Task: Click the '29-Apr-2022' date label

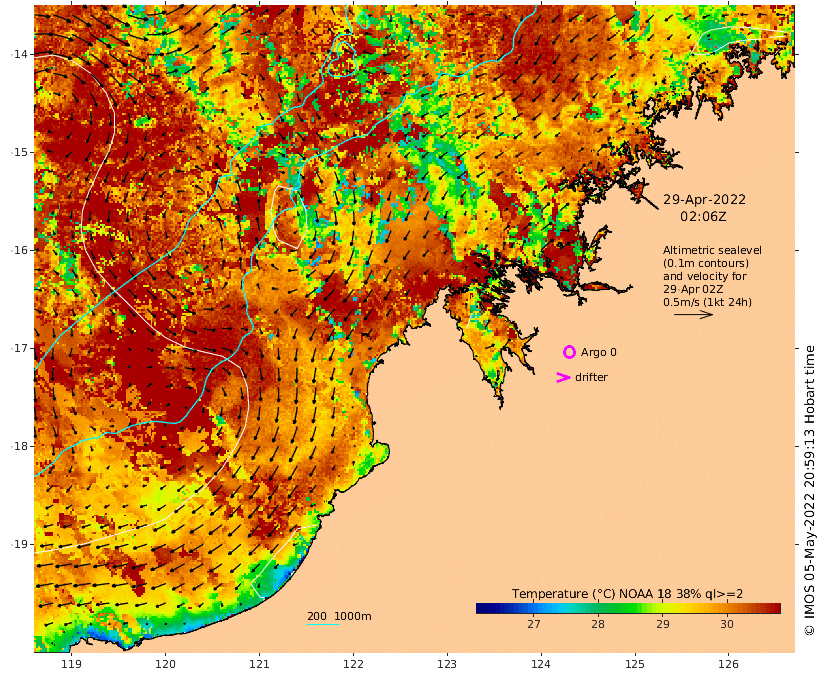Action: coord(704,199)
